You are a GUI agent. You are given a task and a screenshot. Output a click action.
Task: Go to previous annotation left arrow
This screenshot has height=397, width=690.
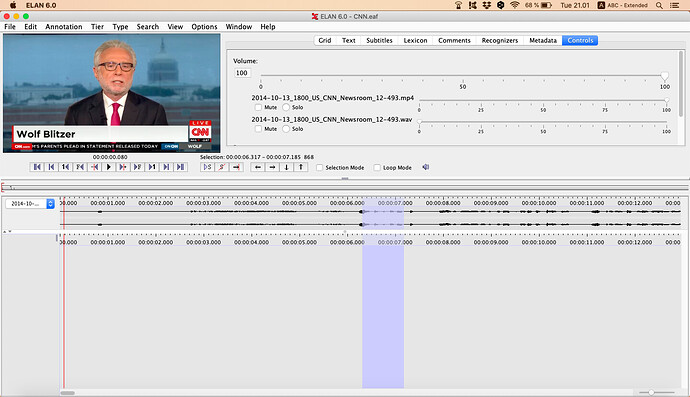coord(258,167)
